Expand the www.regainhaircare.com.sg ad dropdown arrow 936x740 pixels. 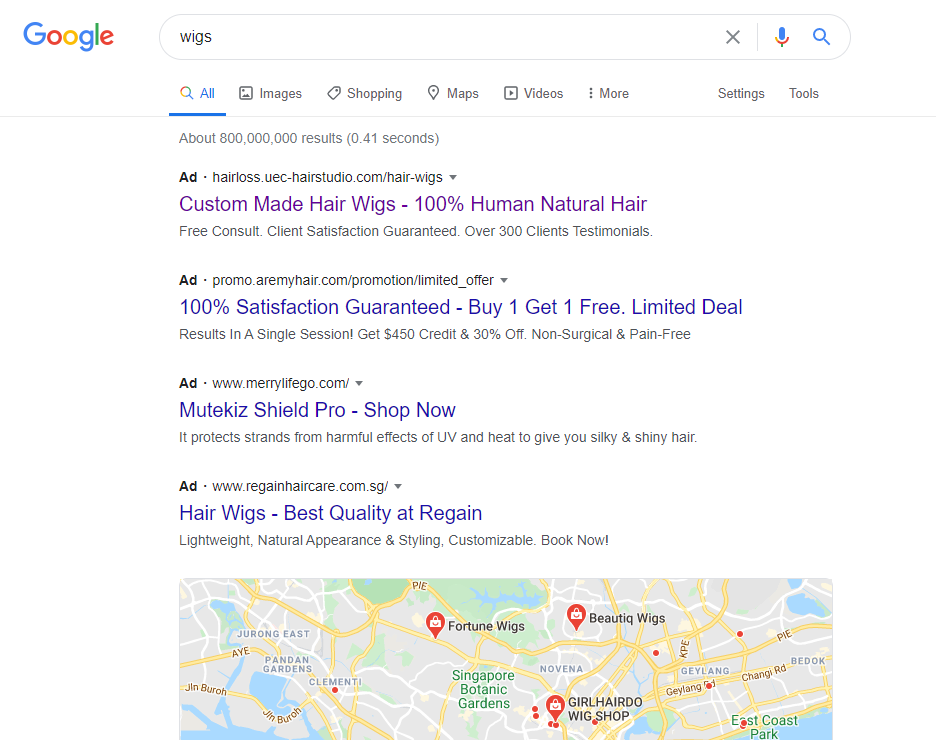click(x=398, y=486)
